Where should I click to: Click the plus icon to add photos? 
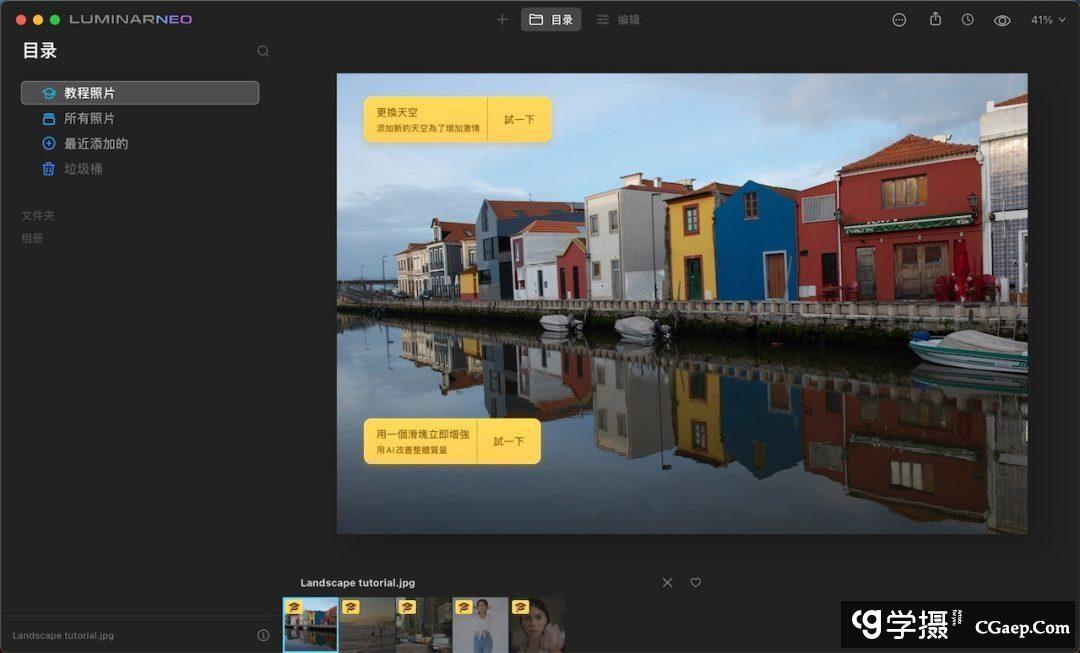coord(502,20)
